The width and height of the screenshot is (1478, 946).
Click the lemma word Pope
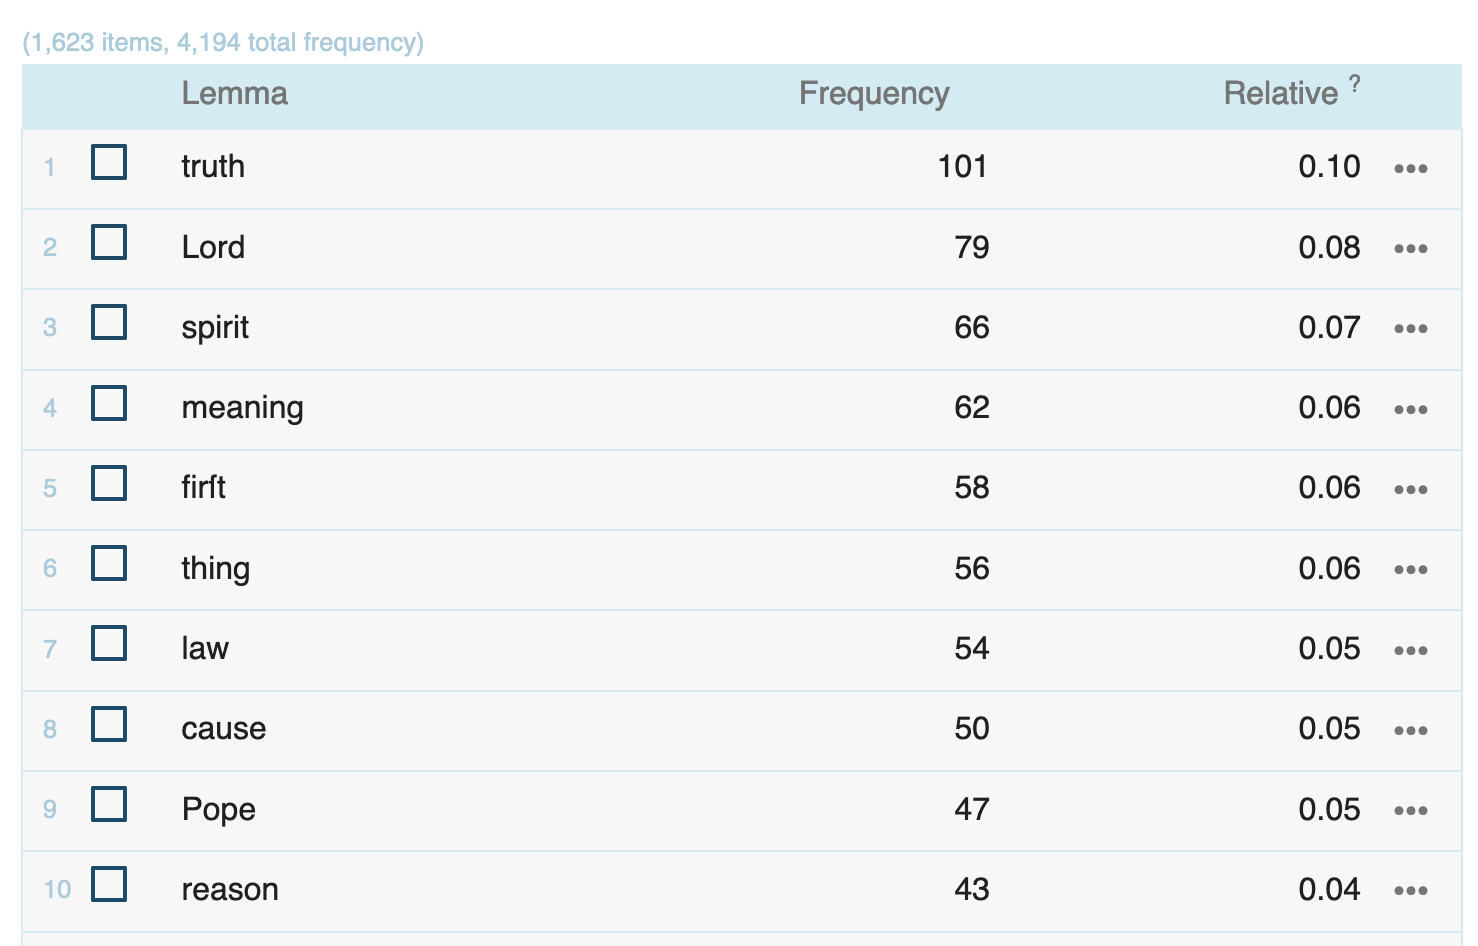tap(218, 809)
